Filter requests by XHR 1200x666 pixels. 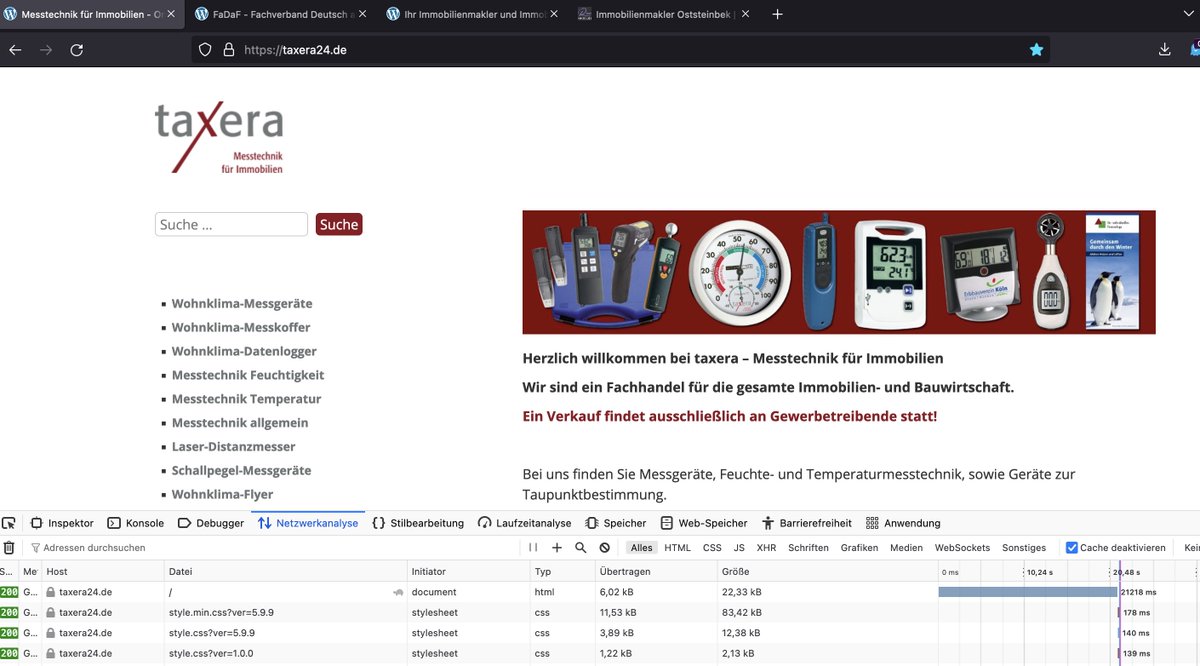[x=766, y=548]
